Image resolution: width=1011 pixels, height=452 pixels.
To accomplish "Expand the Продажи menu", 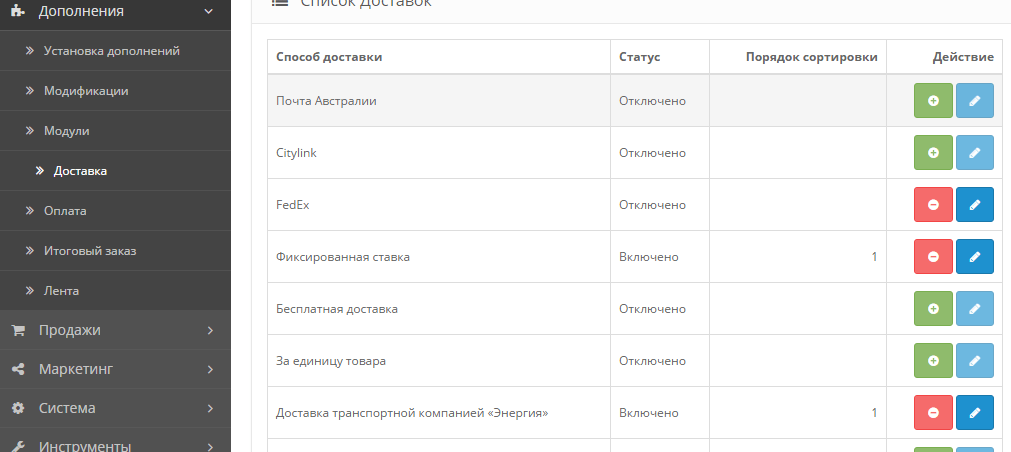I will 115,330.
